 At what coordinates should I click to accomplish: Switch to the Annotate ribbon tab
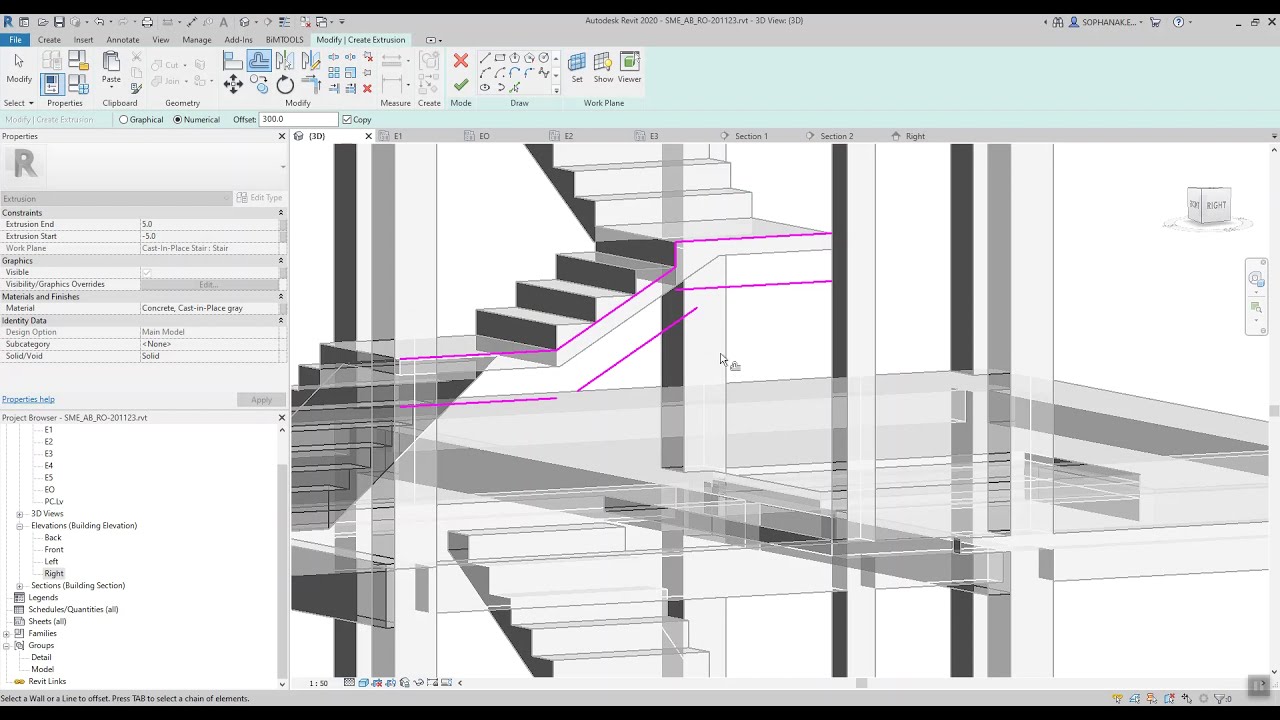click(123, 40)
